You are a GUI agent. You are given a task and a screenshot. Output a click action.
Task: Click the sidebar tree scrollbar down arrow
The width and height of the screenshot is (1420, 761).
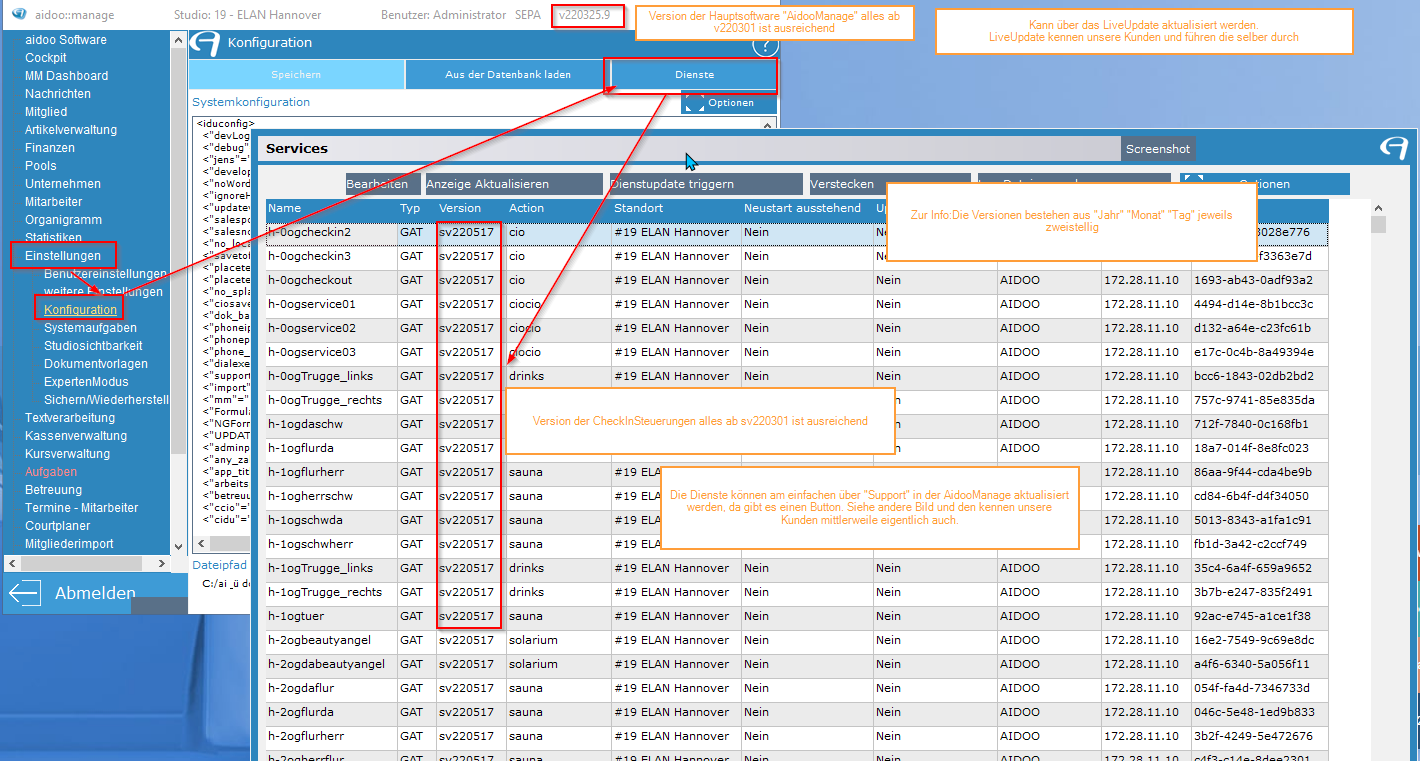[x=179, y=546]
